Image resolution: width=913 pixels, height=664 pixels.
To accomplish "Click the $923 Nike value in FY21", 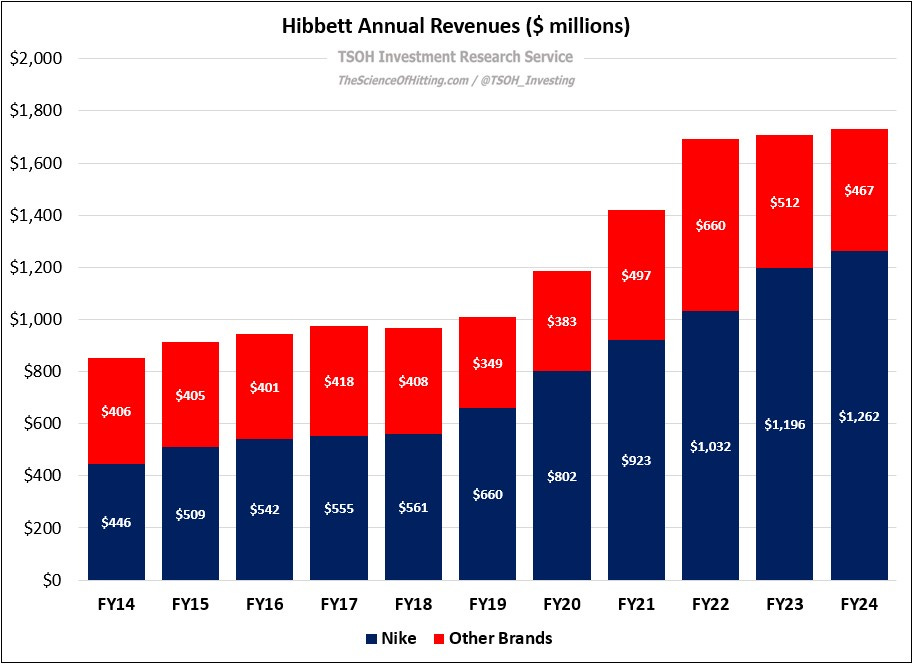I will 636,460.
